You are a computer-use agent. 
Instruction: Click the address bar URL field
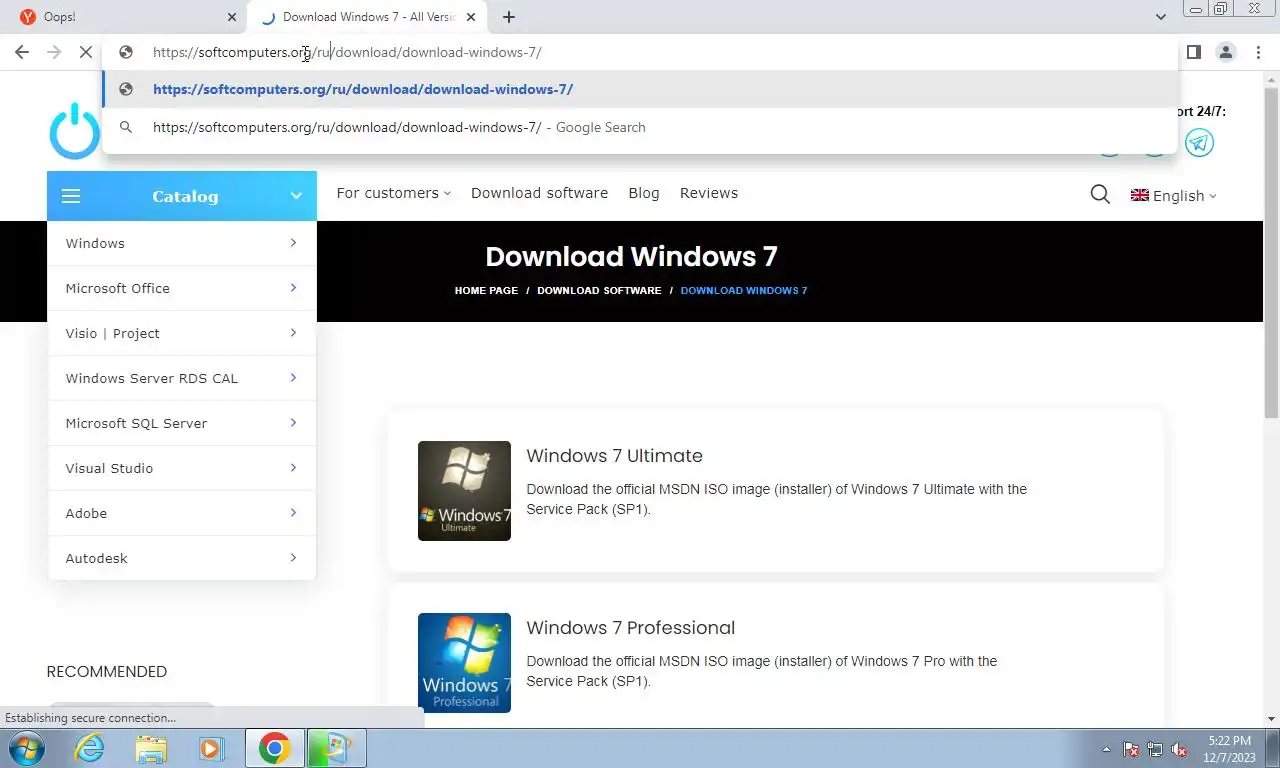[x=640, y=52]
